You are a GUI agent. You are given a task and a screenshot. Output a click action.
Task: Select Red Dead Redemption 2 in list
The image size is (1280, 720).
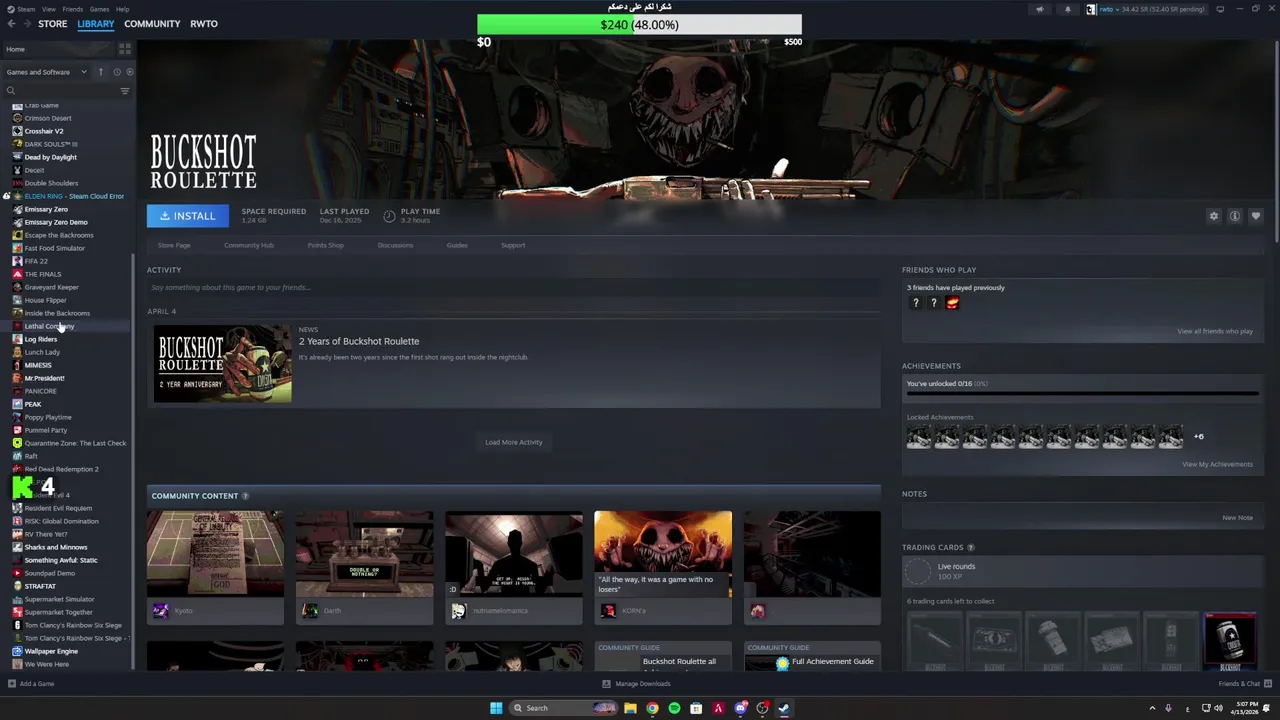(61, 469)
